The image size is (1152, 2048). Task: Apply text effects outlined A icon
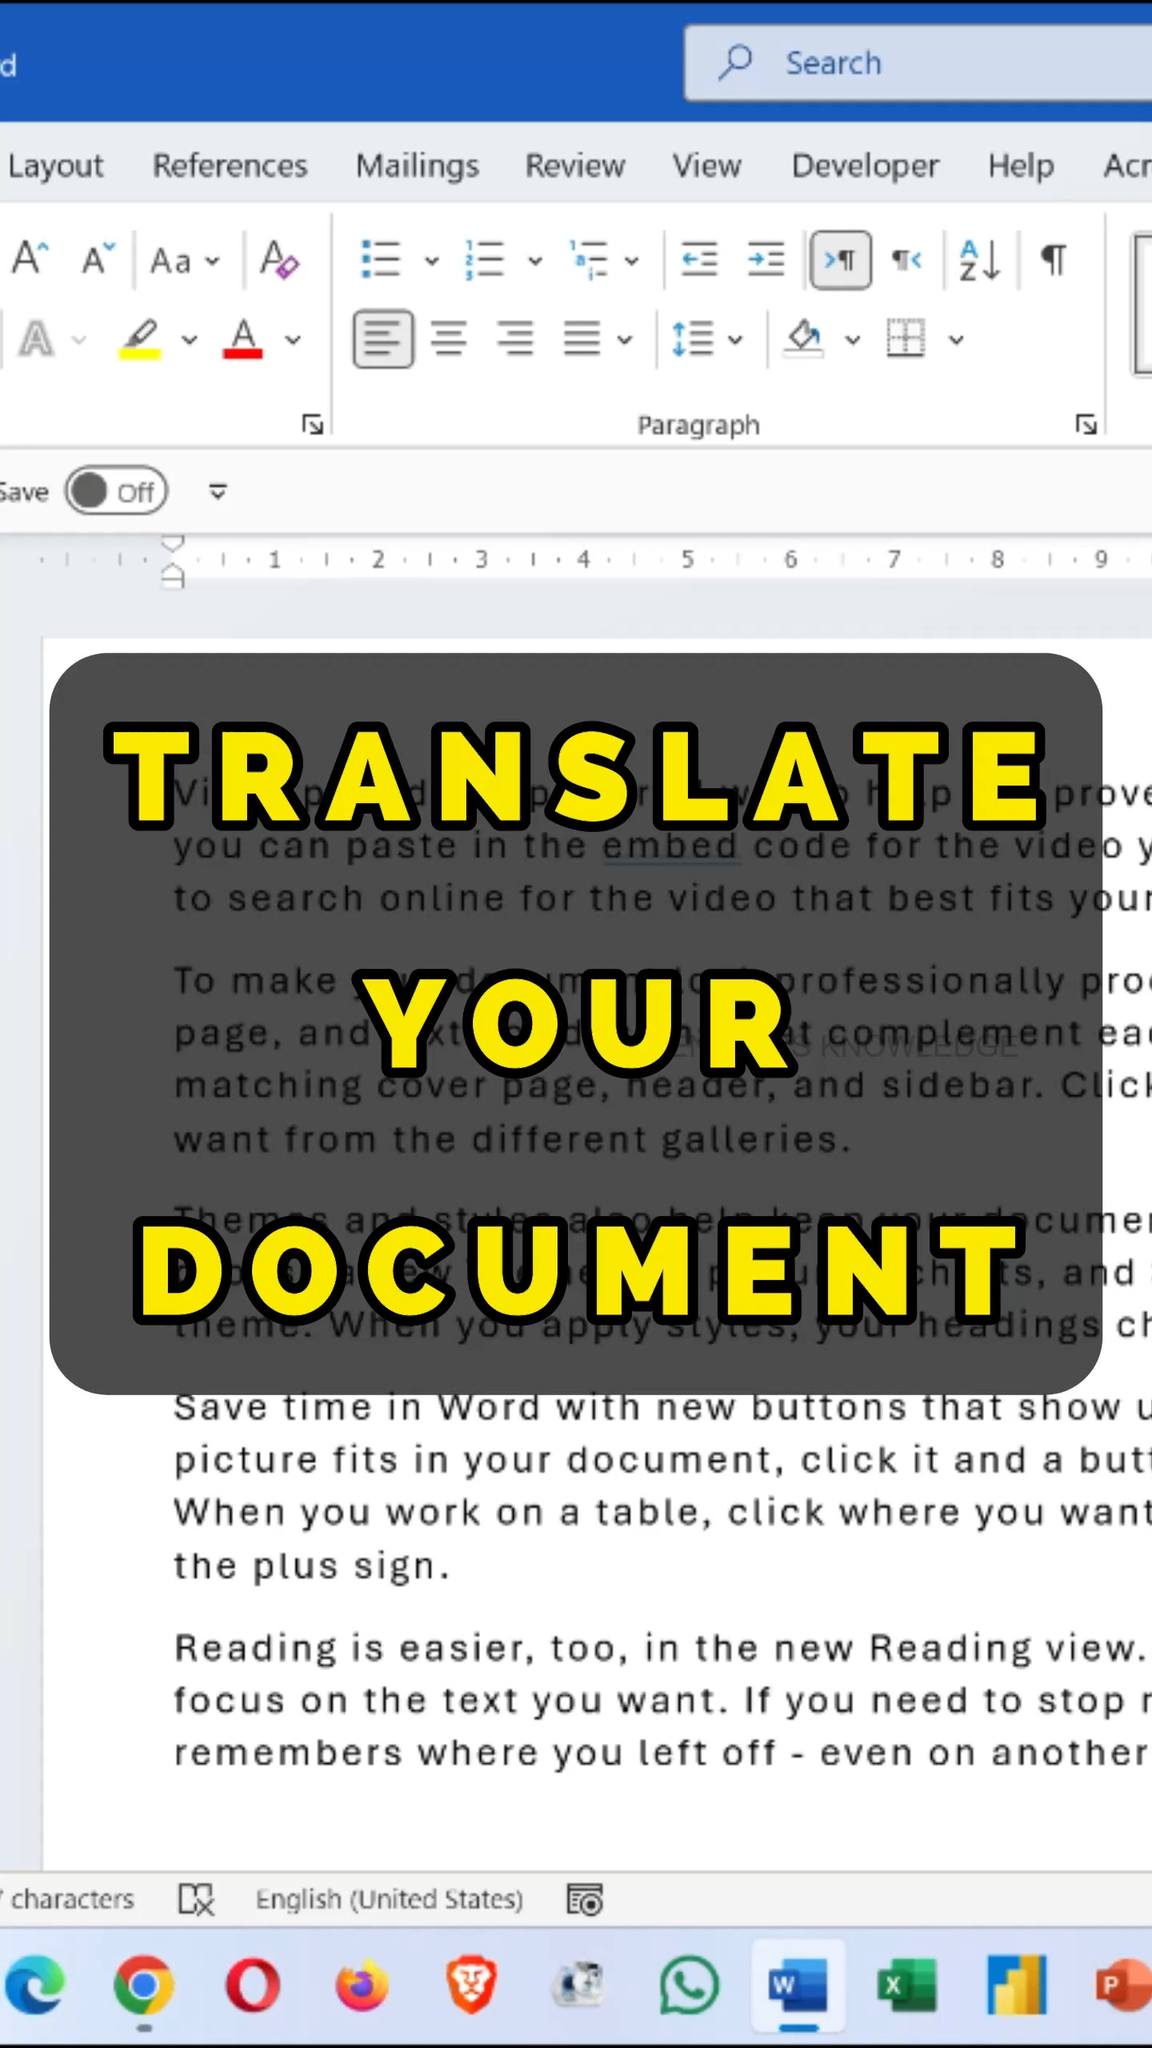(x=37, y=340)
